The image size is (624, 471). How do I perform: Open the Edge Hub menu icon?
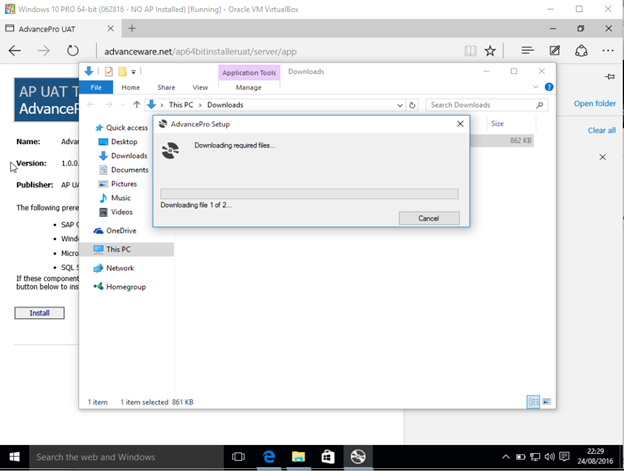[527, 50]
